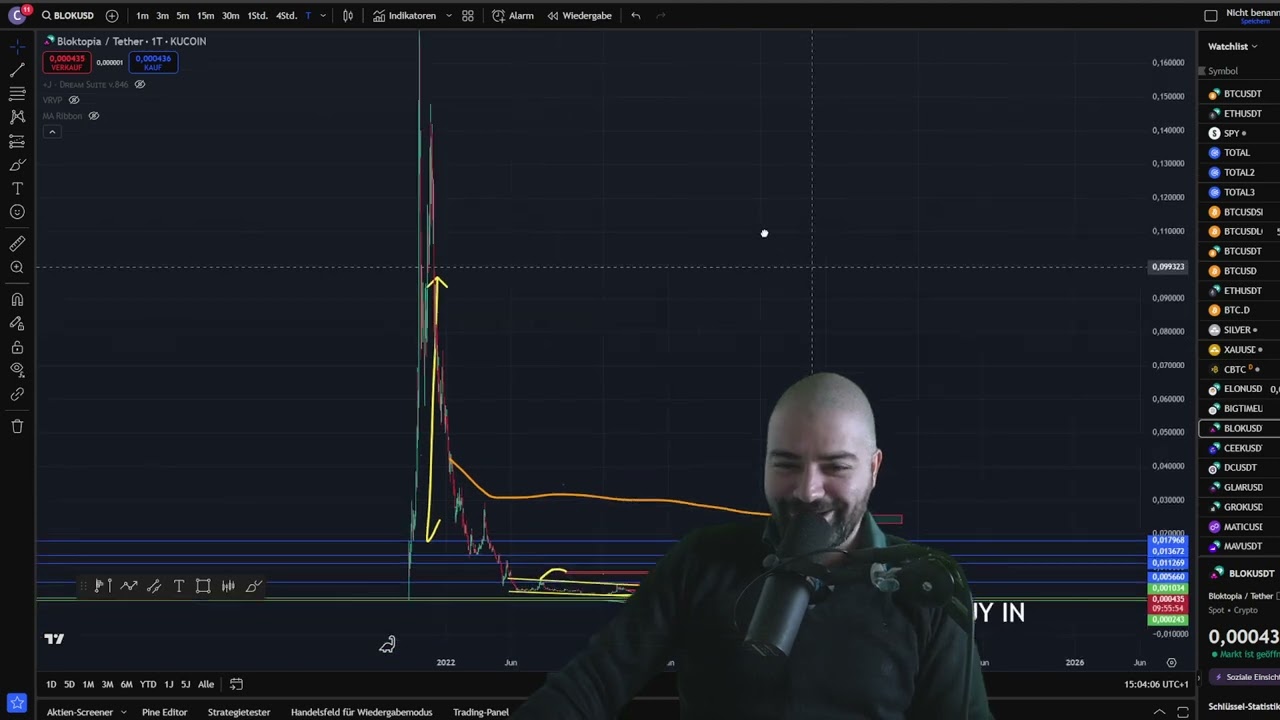This screenshot has height=720, width=1280.
Task: Select the 1m timeframe
Action: point(142,16)
